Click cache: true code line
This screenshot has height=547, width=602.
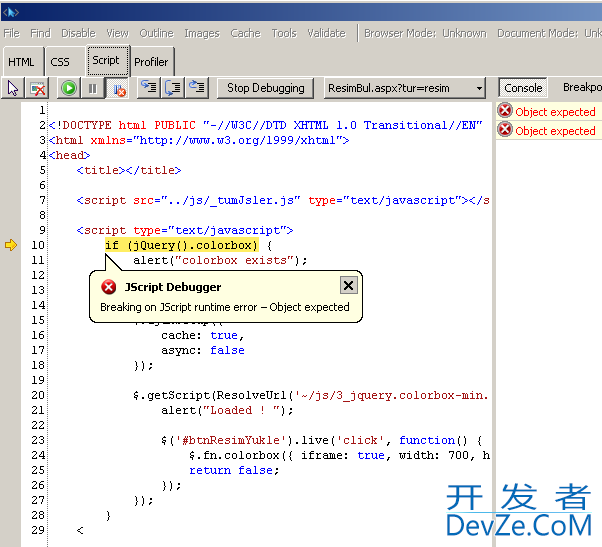coord(203,335)
